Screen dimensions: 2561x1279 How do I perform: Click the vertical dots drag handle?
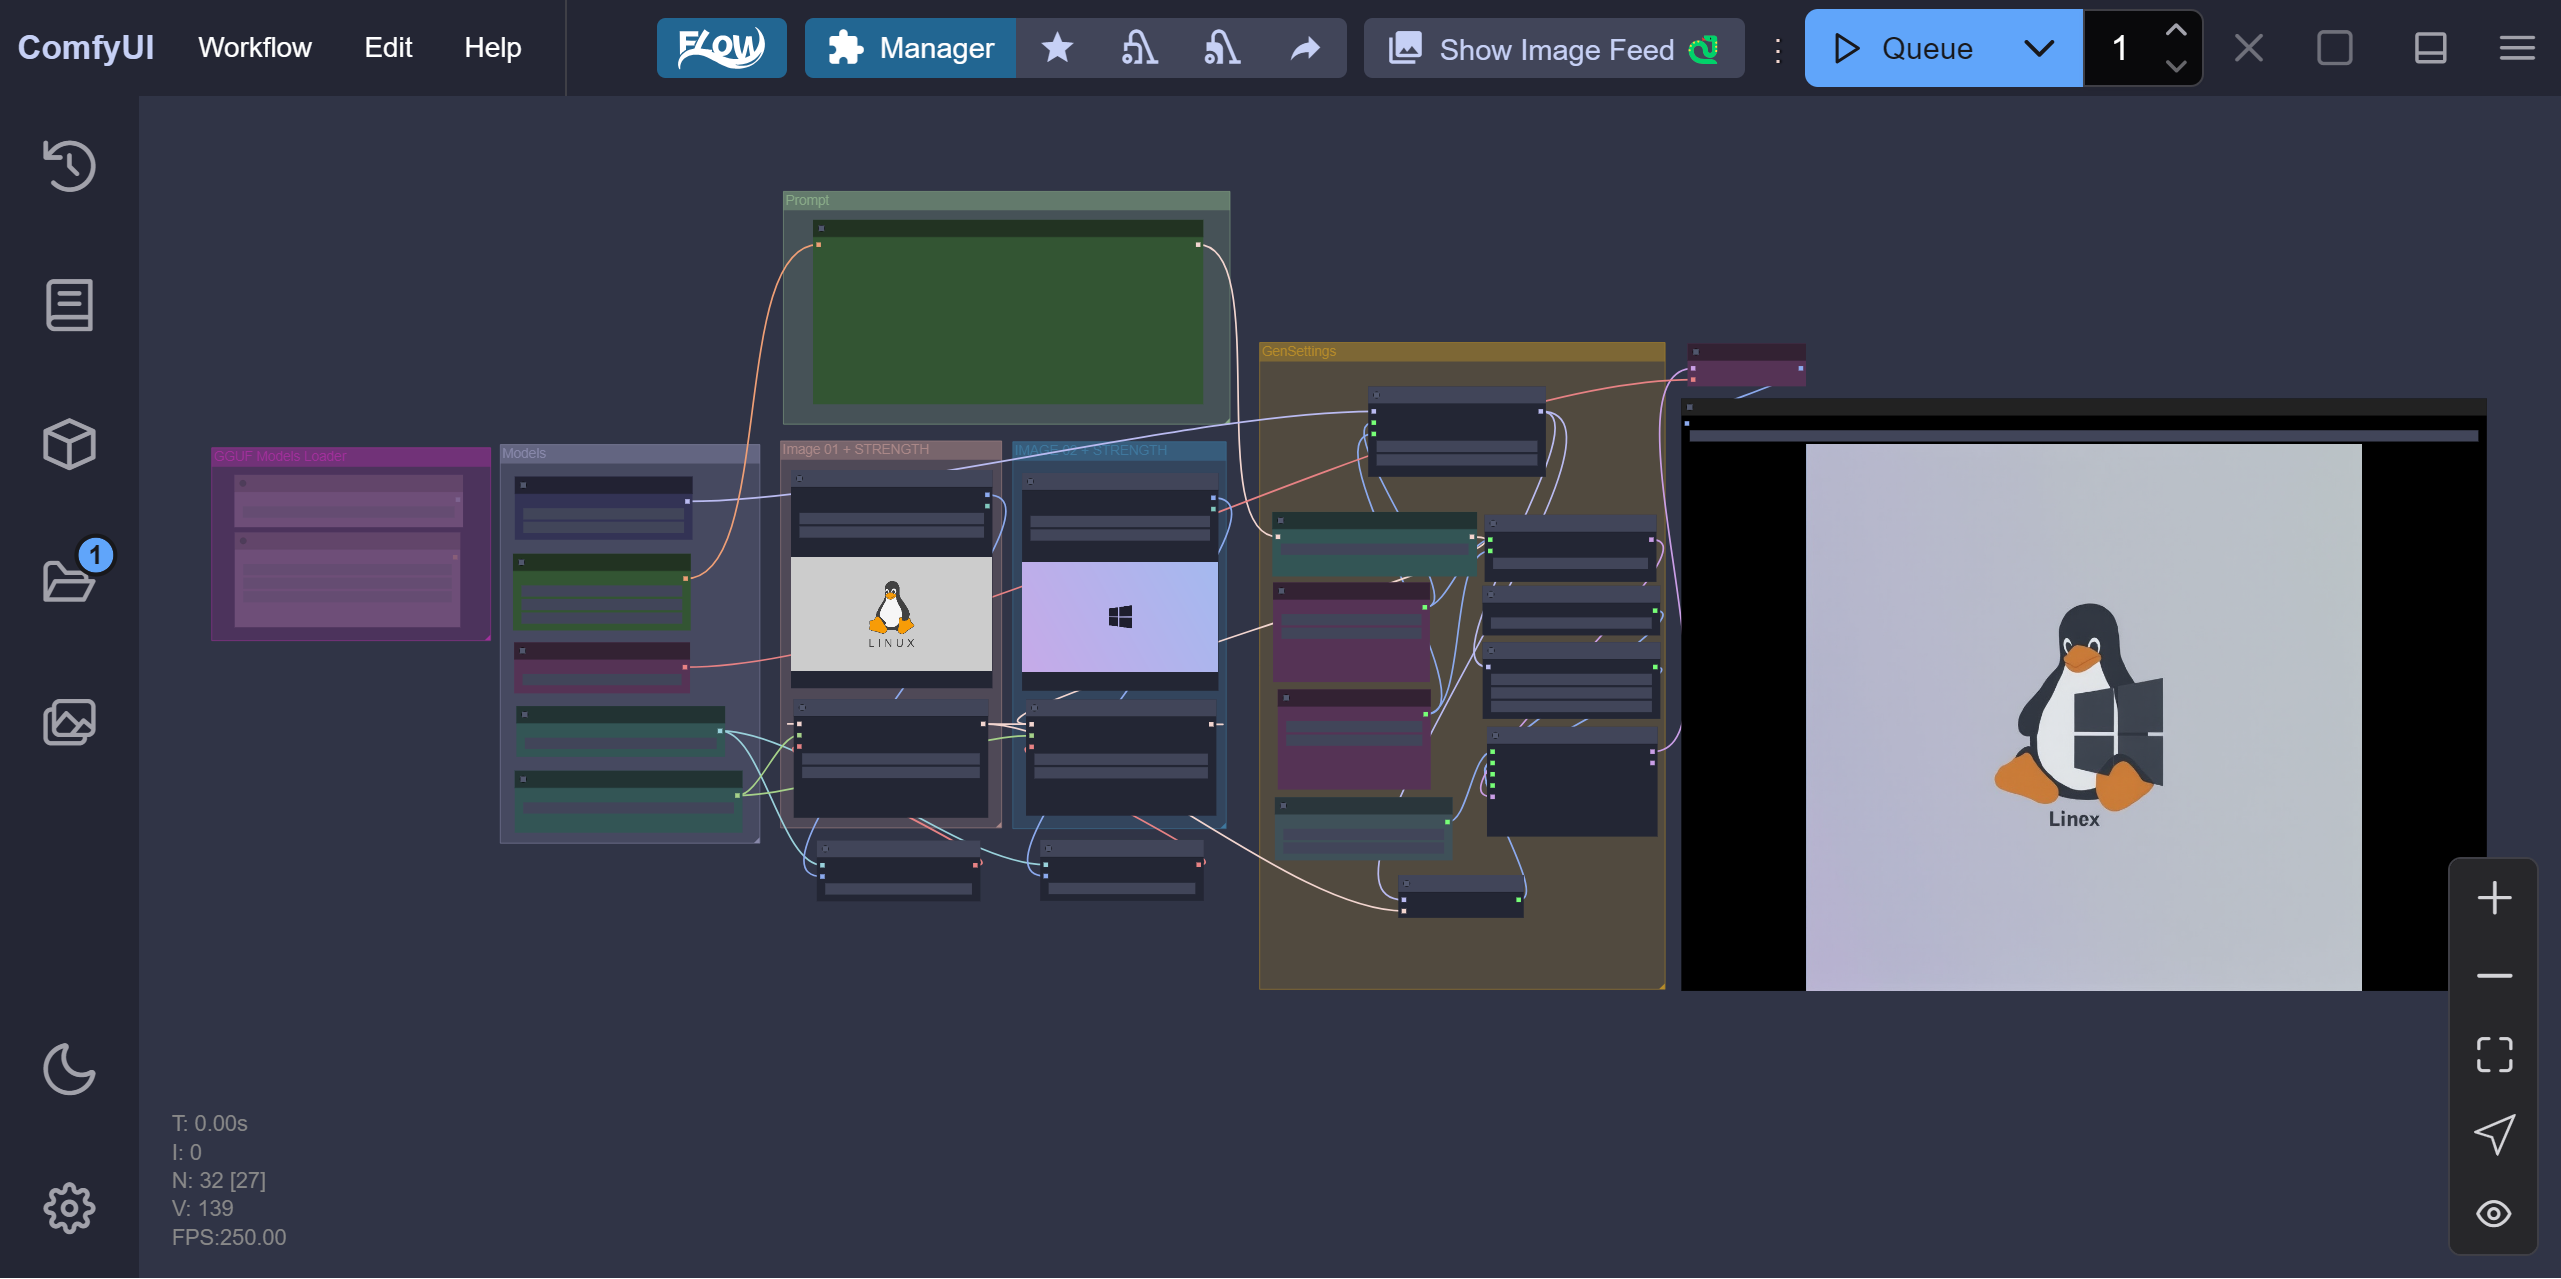pos(1777,50)
